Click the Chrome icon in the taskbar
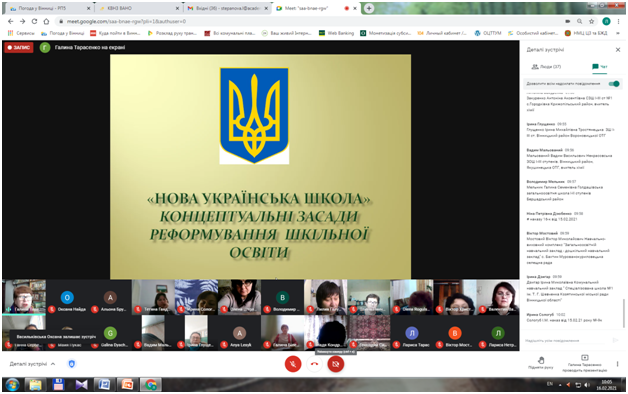628x394 pixels. click(x=151, y=385)
